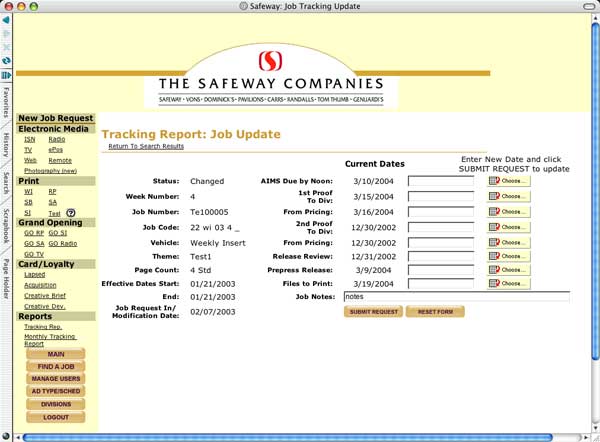Click the LOGOUT button
Screen dimensions: 600x442
tap(56, 417)
